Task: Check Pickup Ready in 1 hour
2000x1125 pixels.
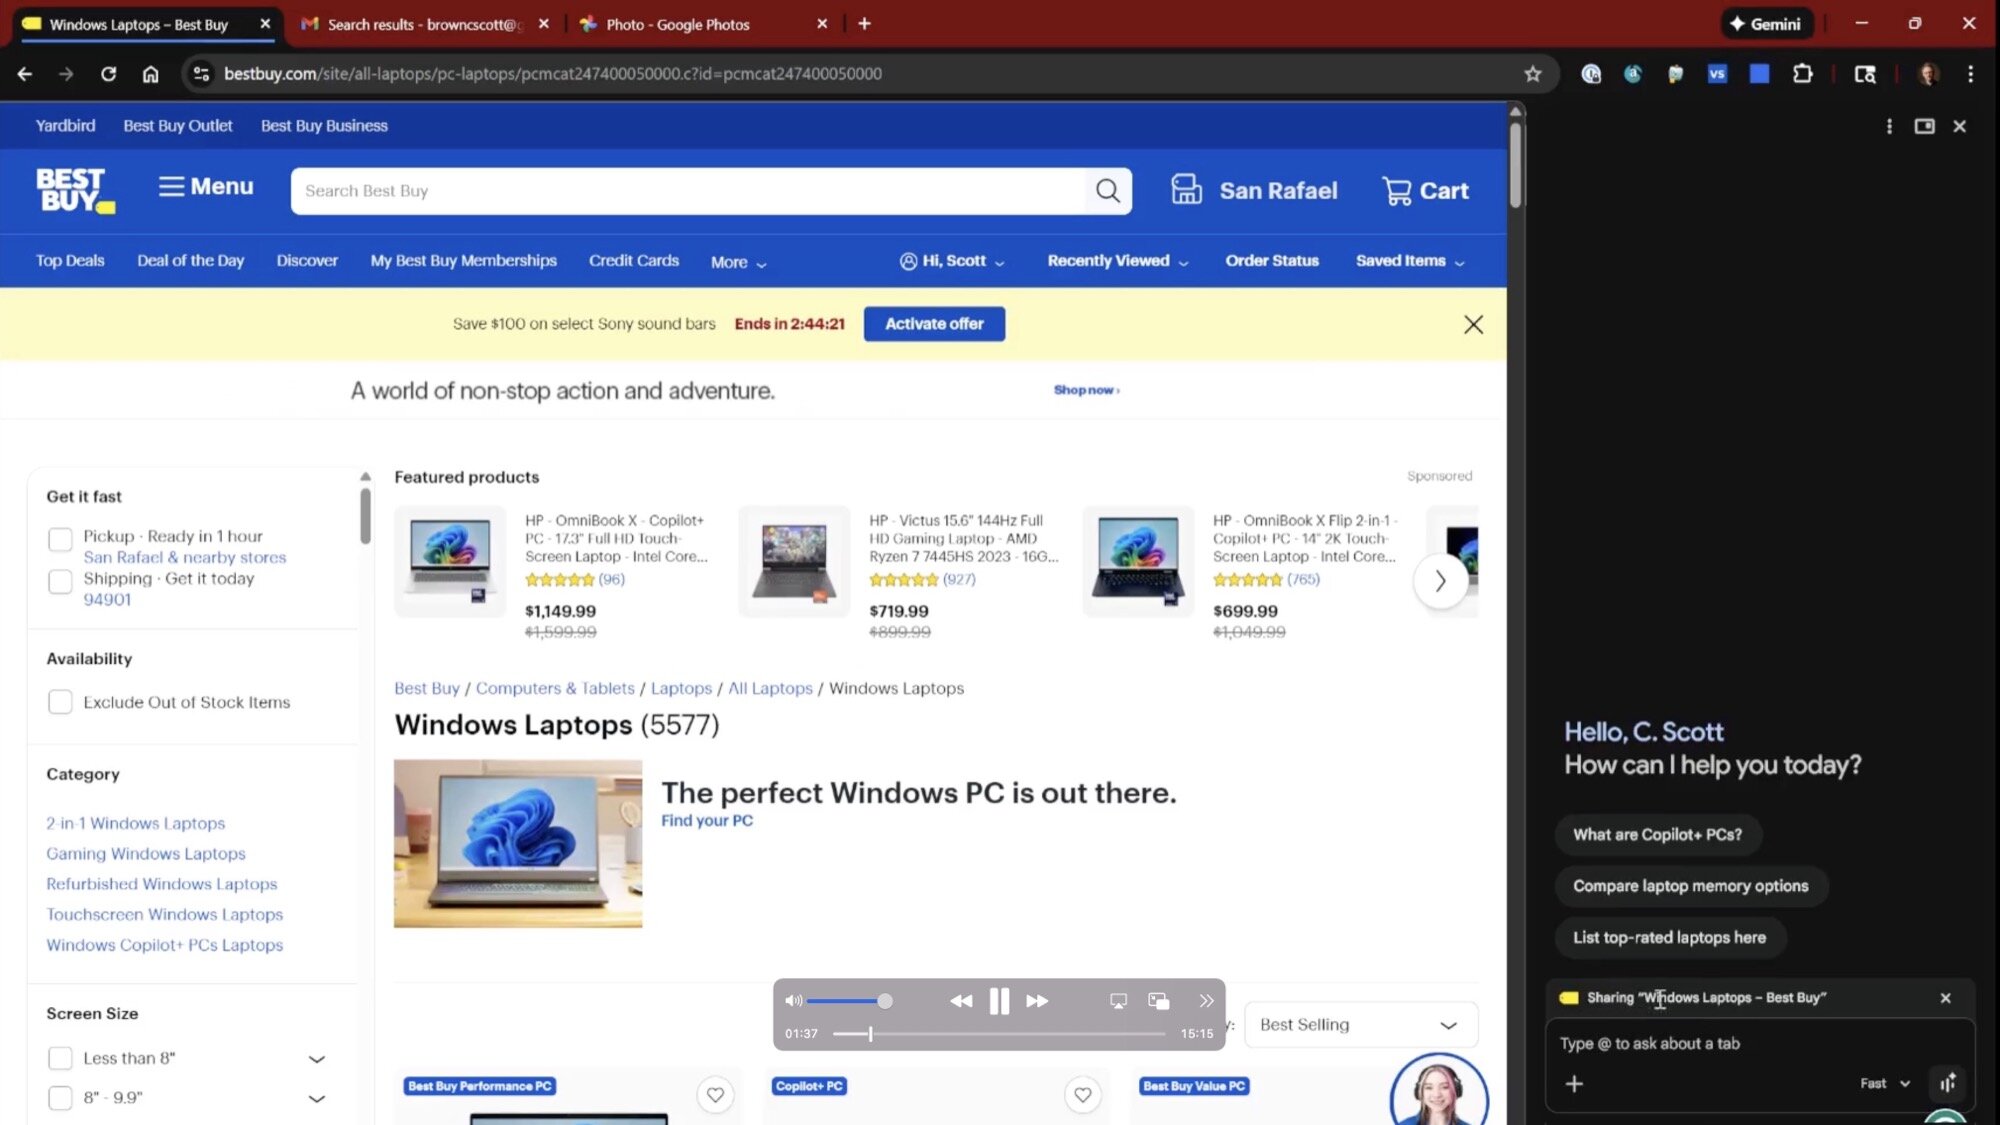Action: [60, 539]
